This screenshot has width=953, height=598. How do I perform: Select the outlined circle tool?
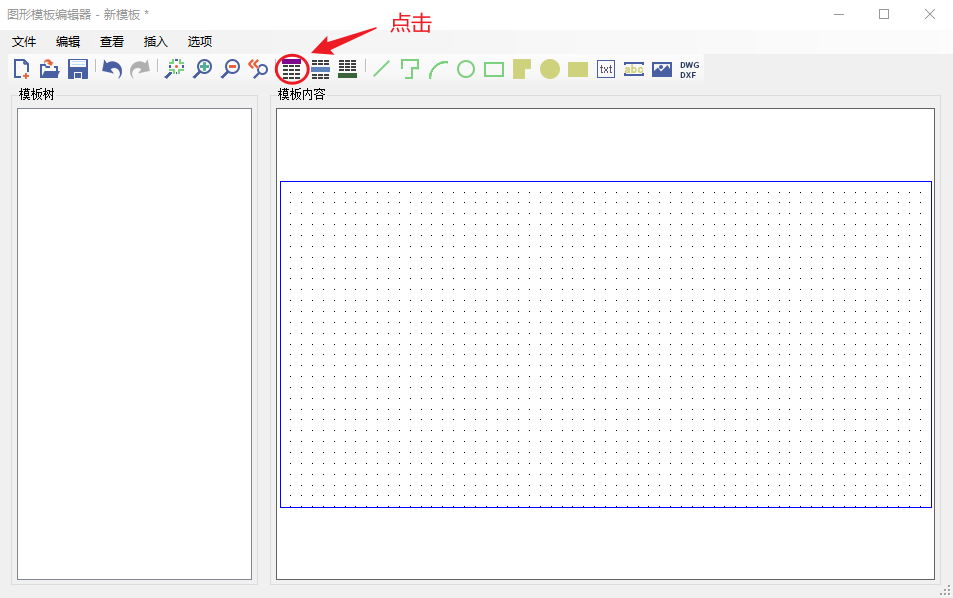pyautogui.click(x=466, y=69)
